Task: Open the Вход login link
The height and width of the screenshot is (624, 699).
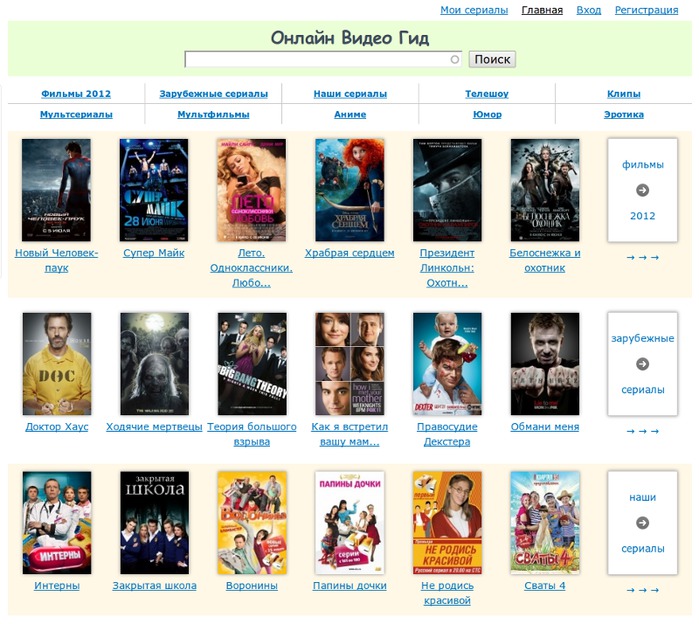Action: click(588, 10)
